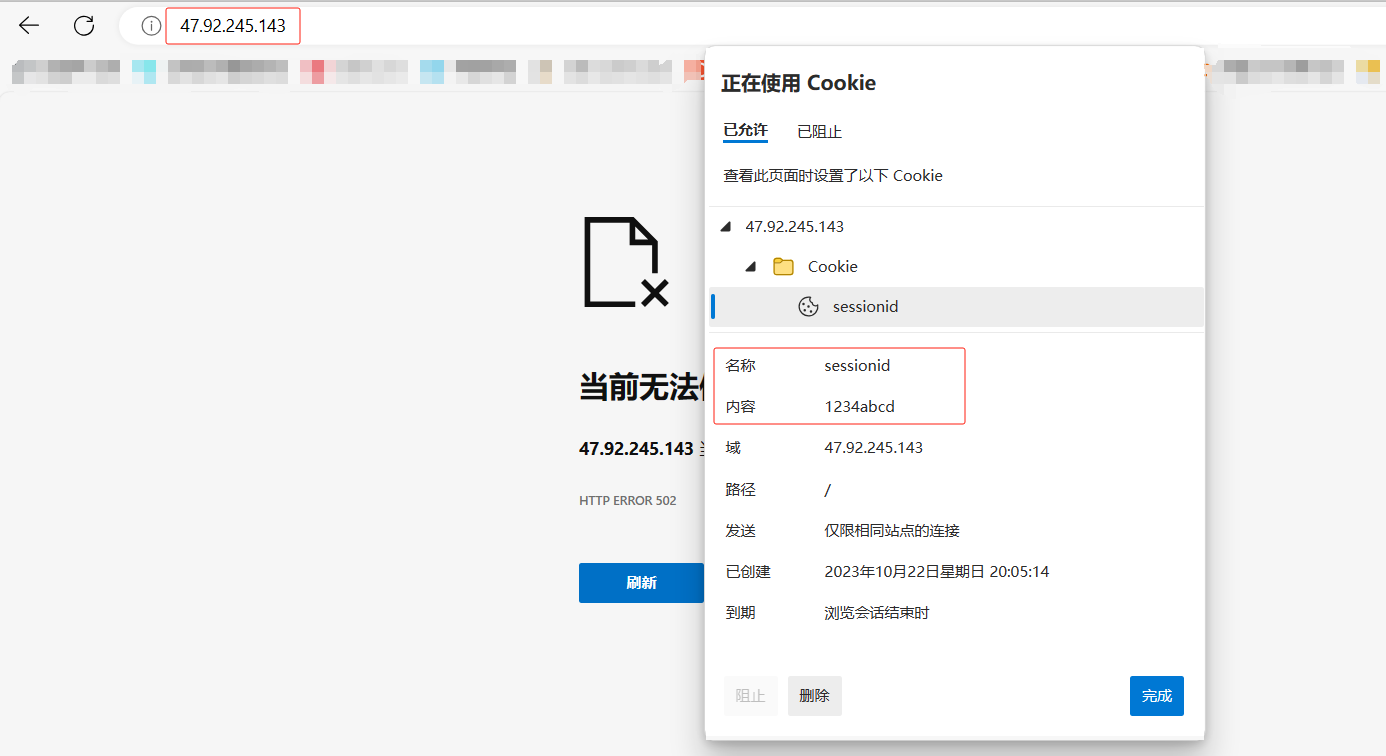This screenshot has width=1386, height=756.
Task: Collapse the Cookie folder node
Action: [751, 267]
